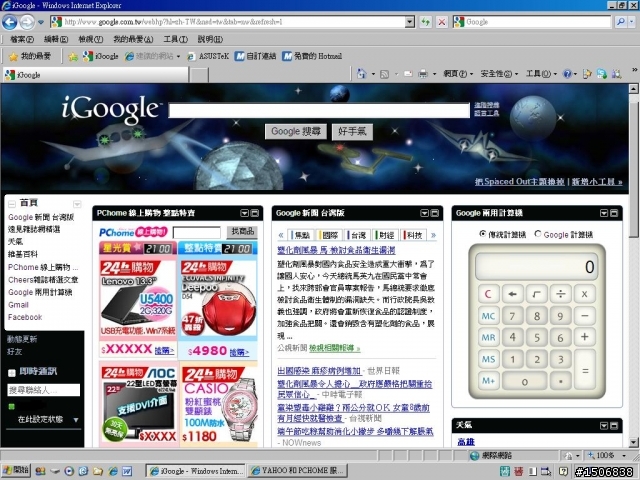This screenshot has height=480, width=640.
Task: Click the browser Forward arrow button
Action: 27,22
